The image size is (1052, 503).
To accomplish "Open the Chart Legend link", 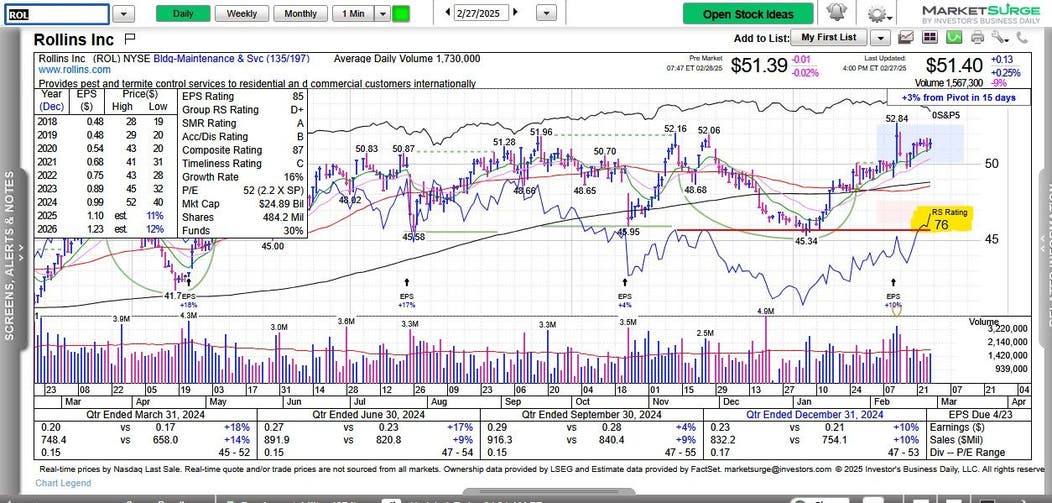I will tap(65, 484).
